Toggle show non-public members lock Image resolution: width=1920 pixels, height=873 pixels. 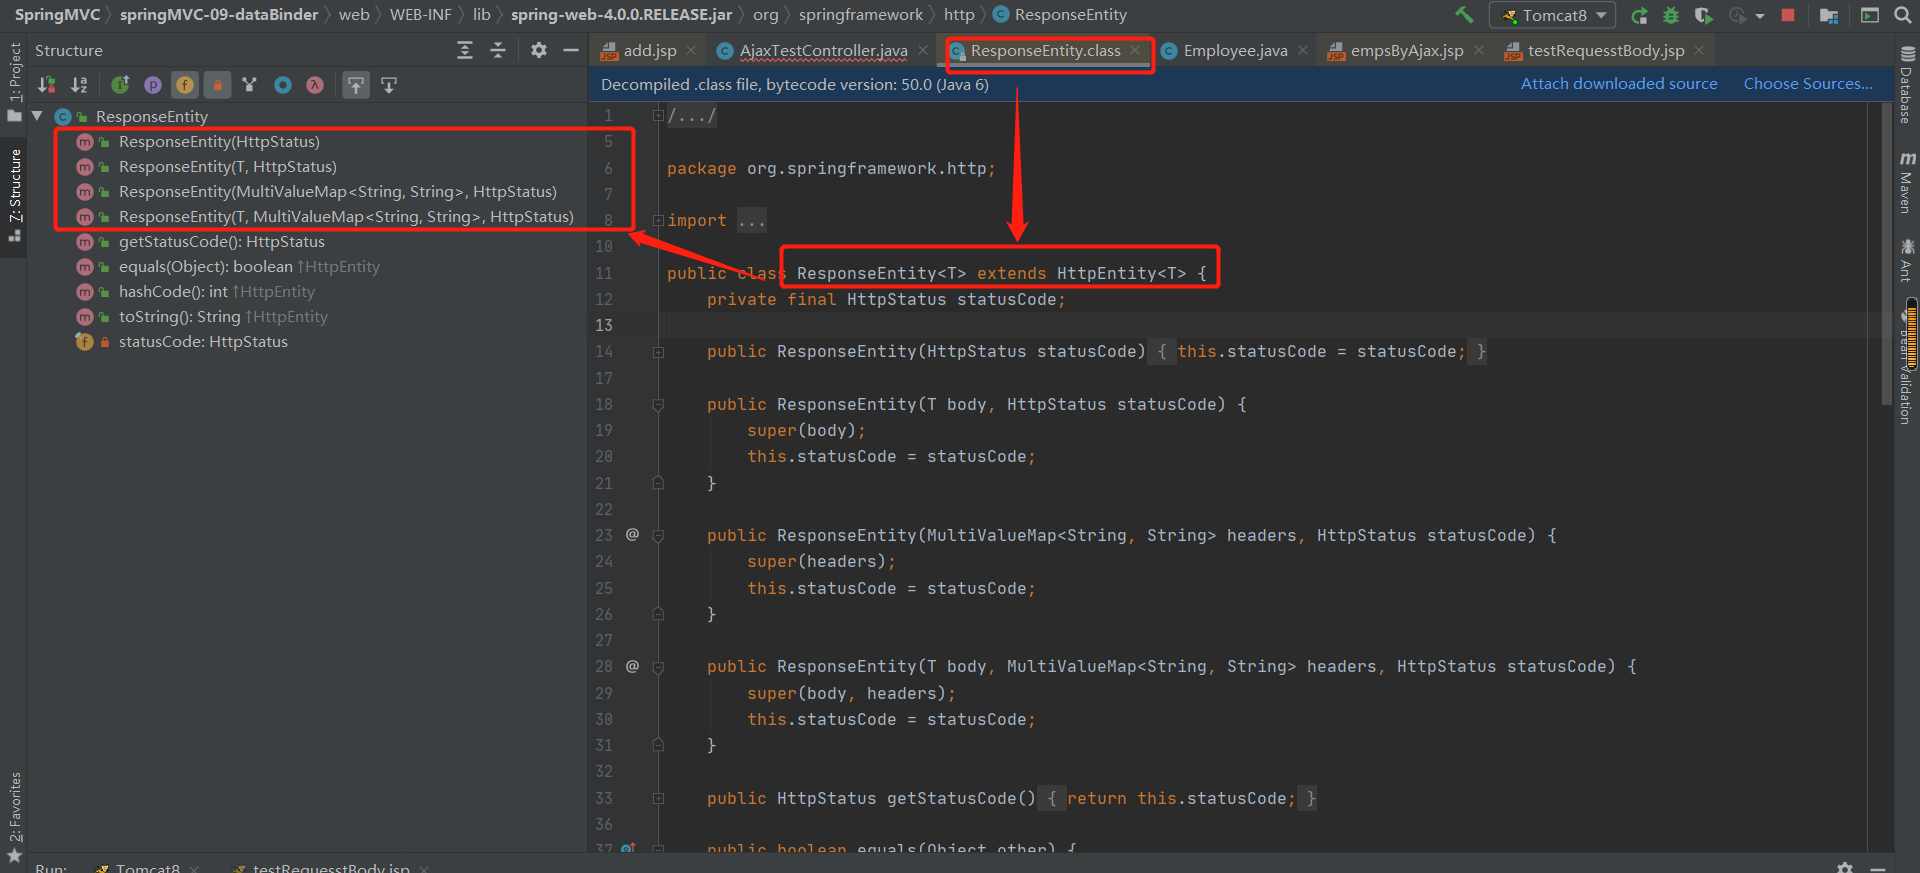217,85
